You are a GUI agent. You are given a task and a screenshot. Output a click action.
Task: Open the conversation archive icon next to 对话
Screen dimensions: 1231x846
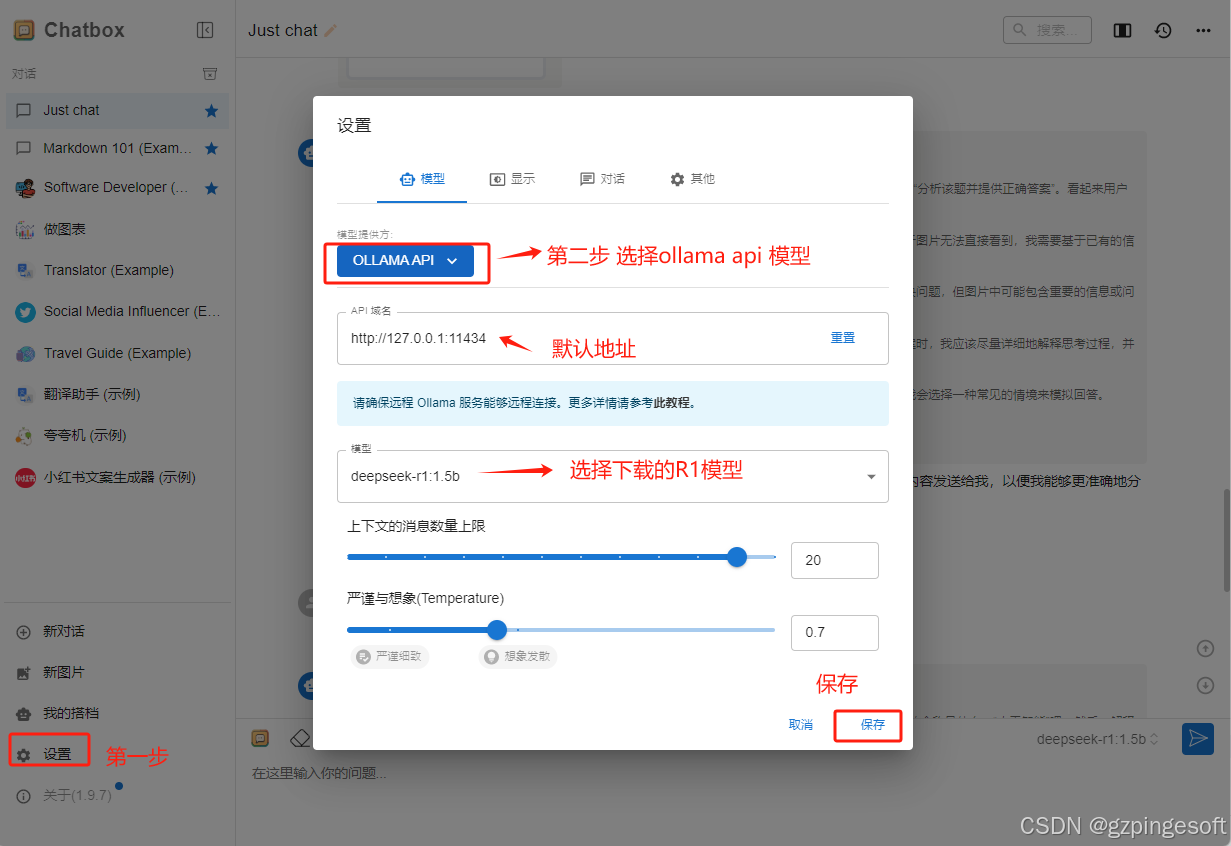(210, 74)
